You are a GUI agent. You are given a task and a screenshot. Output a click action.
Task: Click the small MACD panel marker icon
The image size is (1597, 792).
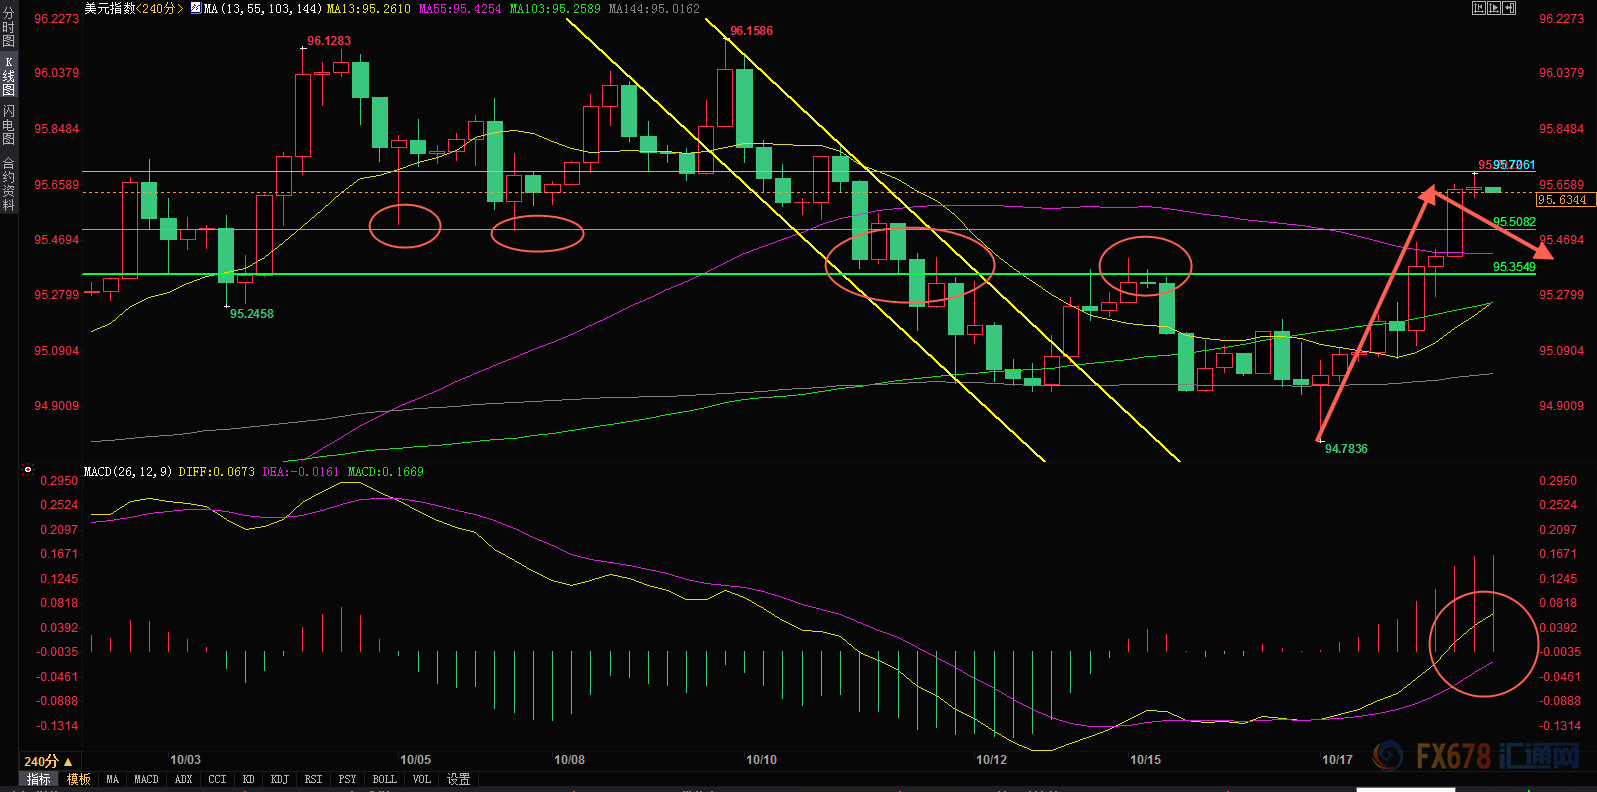(28, 469)
